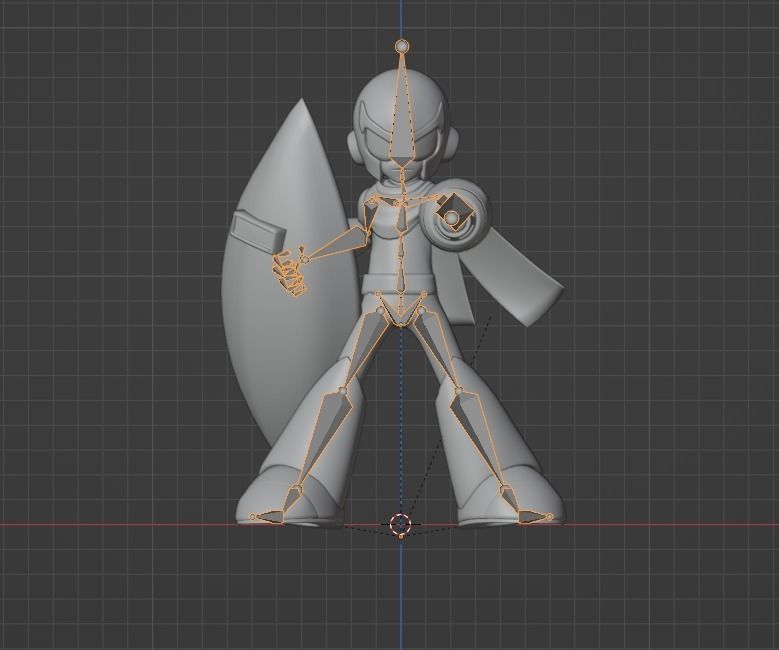This screenshot has height=650, width=779.
Task: Click the head bone tip sphere above helmet
Action: (402, 46)
